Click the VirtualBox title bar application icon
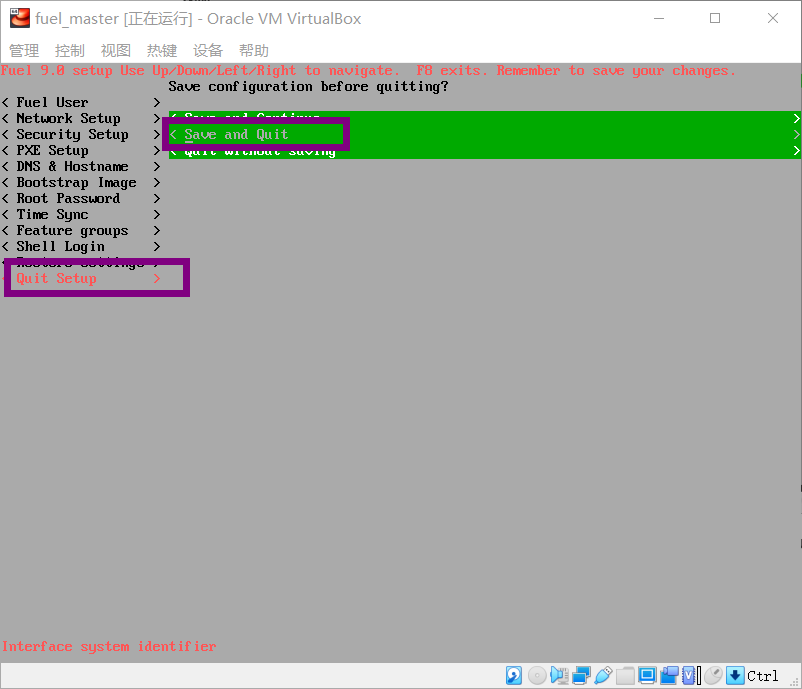This screenshot has height=689, width=802. pos(19,18)
